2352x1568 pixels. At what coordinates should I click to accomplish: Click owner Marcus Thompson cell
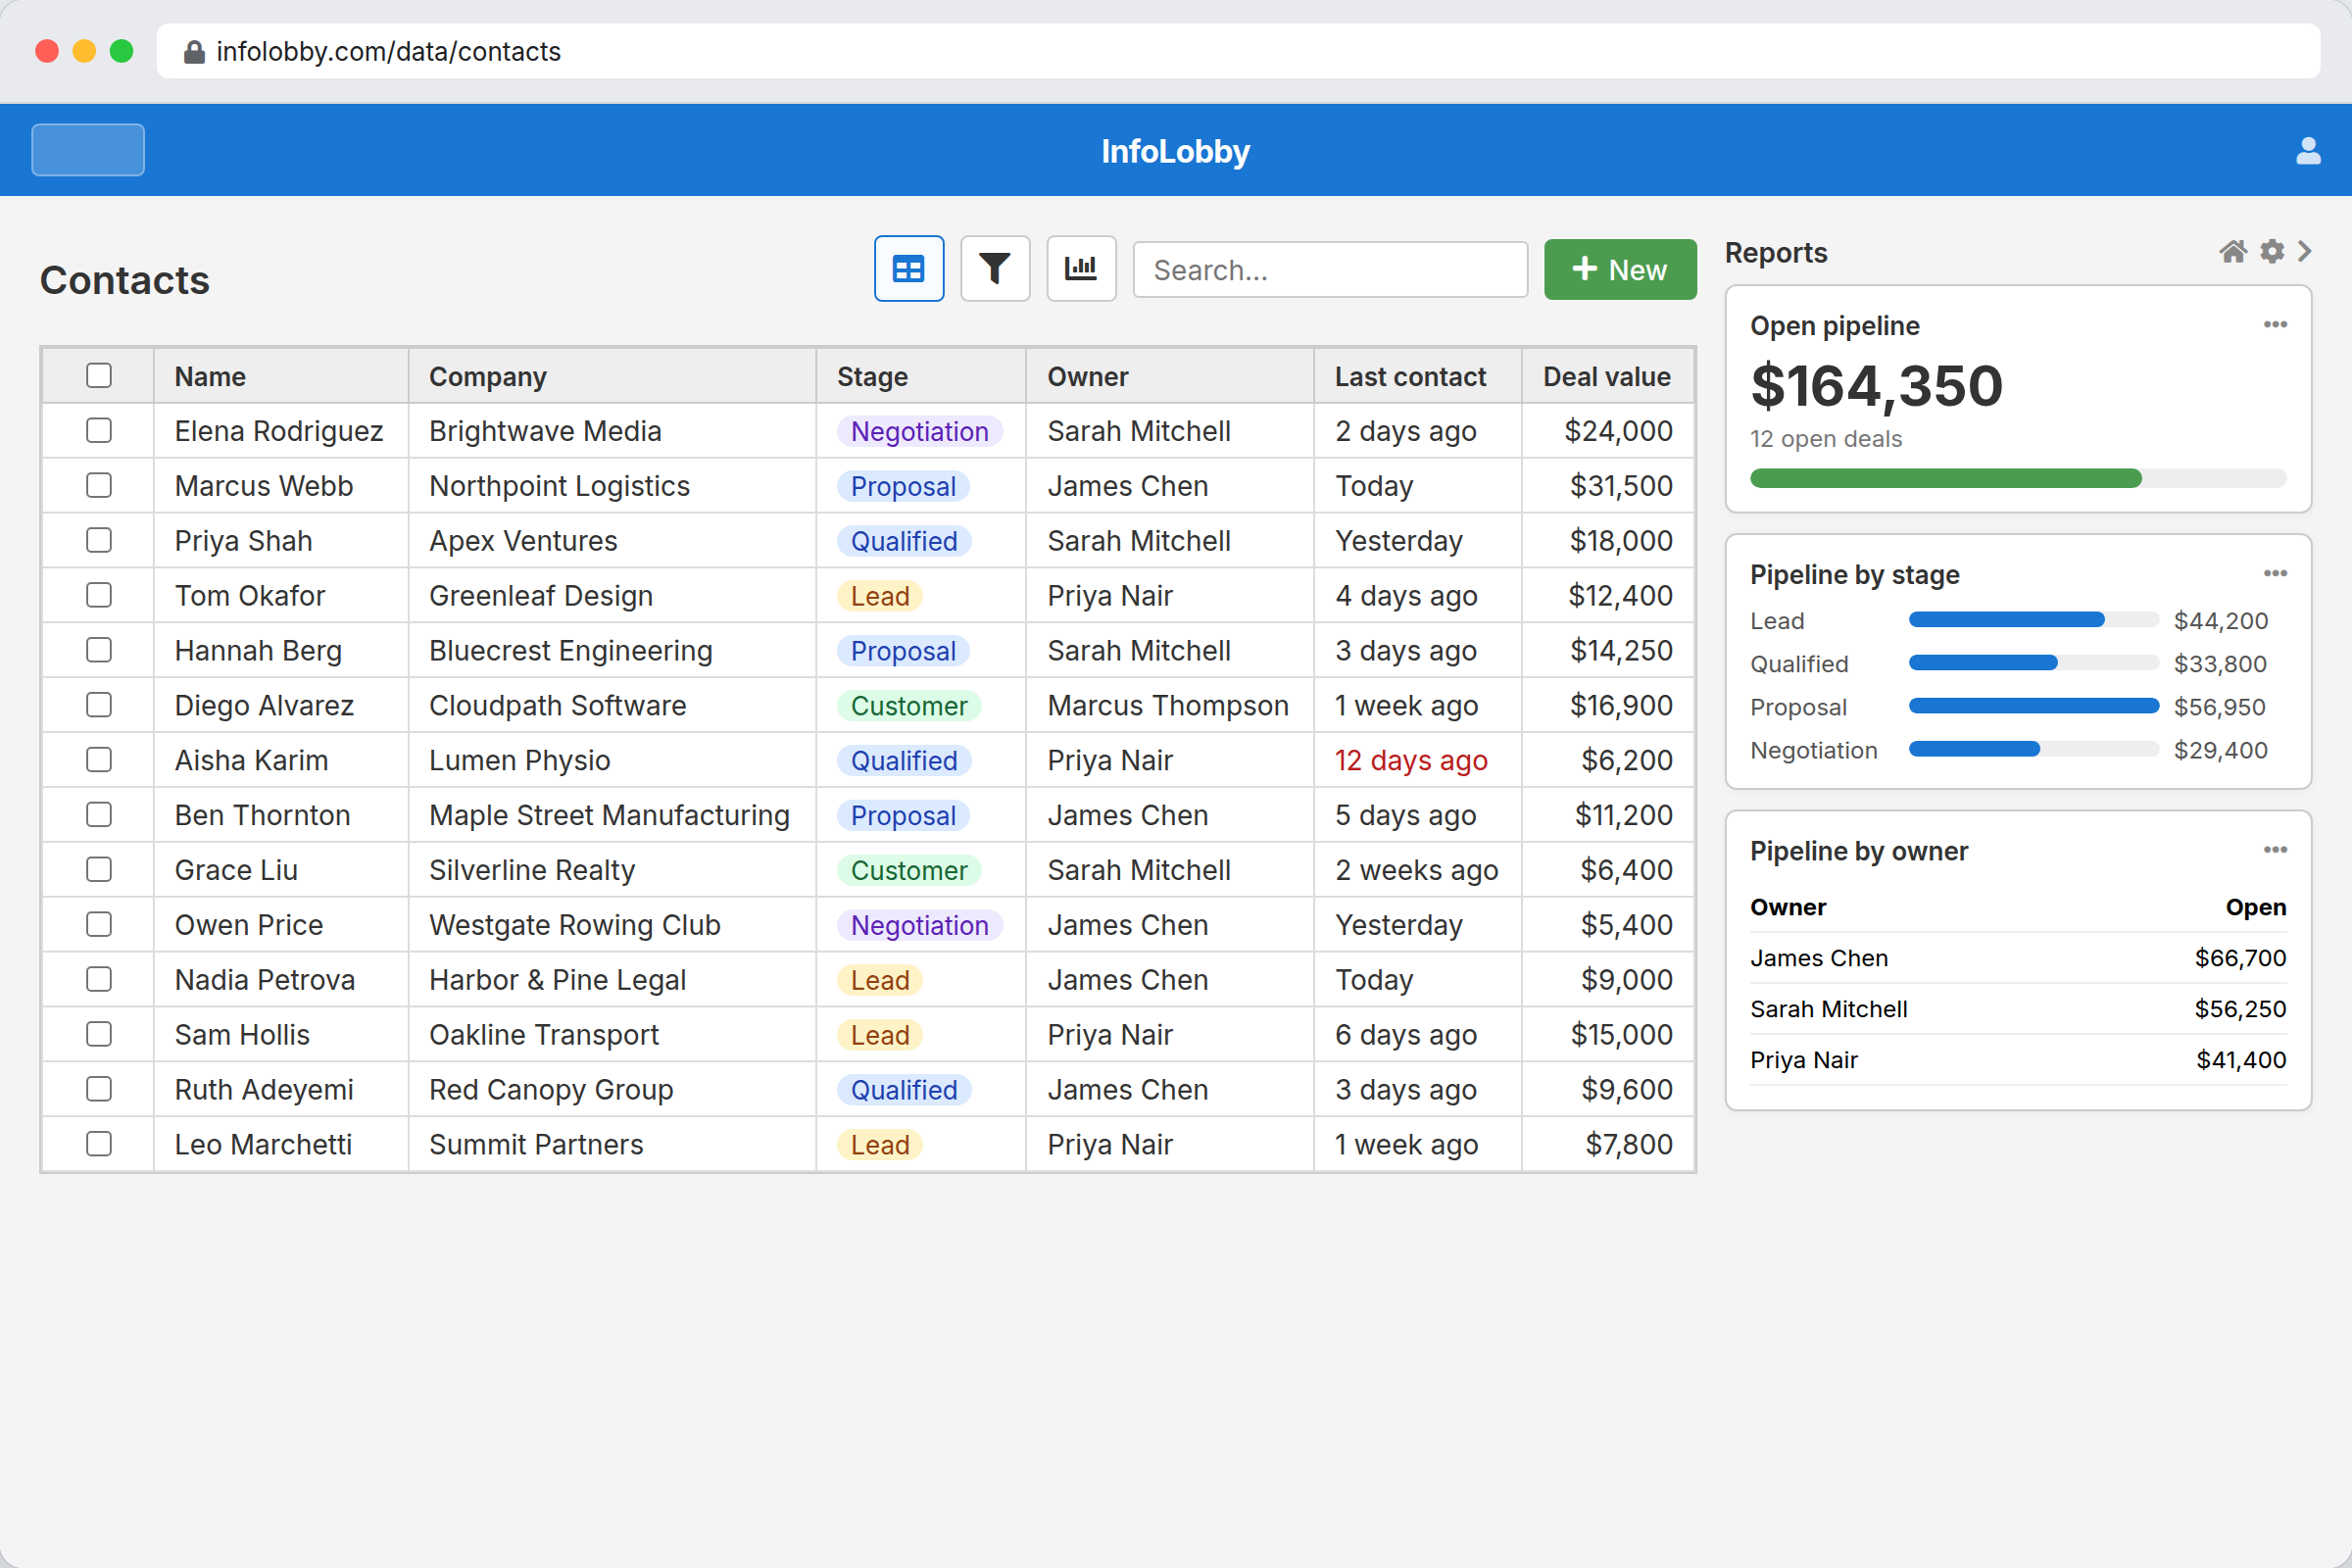(1168, 706)
